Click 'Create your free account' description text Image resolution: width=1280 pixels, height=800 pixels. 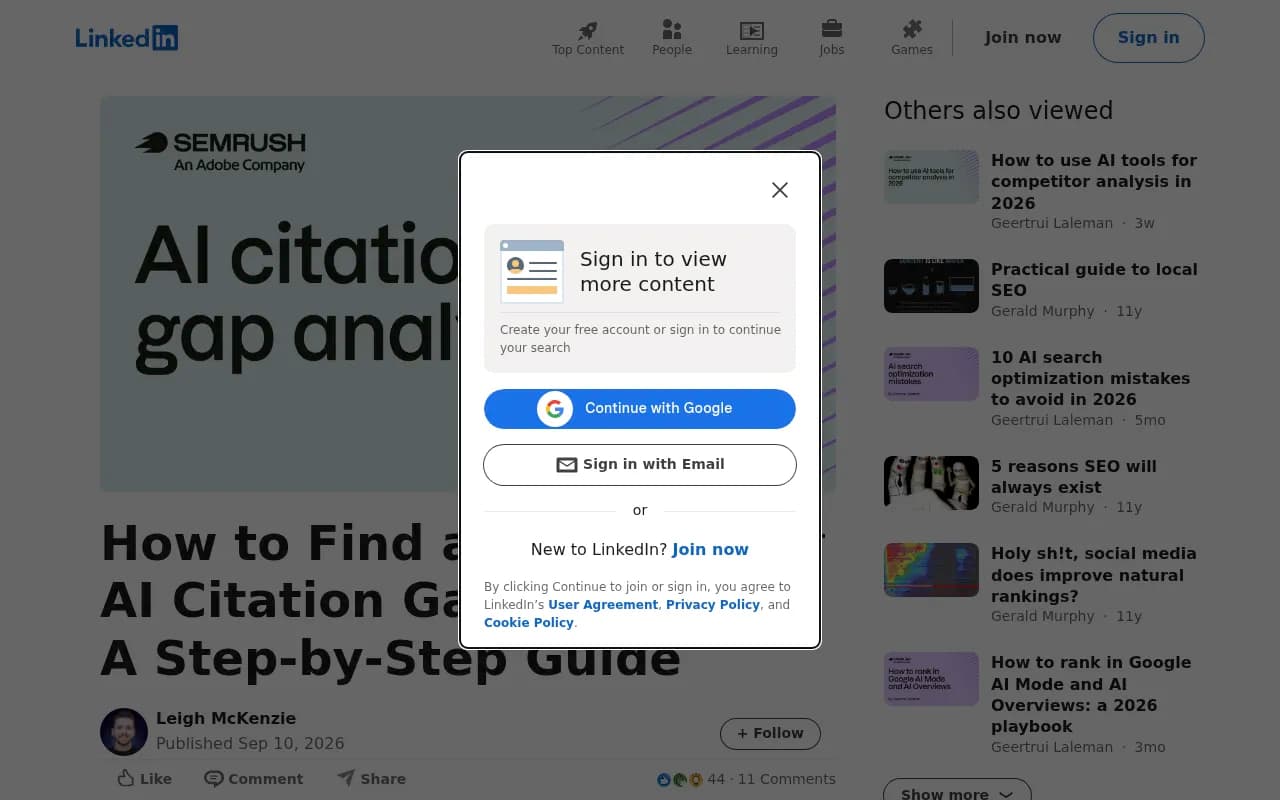coord(640,339)
